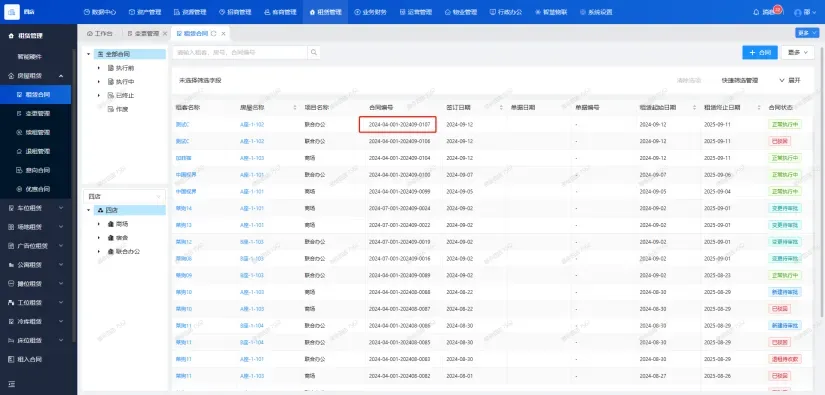Open 智能硬件 in the sidebar
The width and height of the screenshot is (825, 395).
pos(35,57)
